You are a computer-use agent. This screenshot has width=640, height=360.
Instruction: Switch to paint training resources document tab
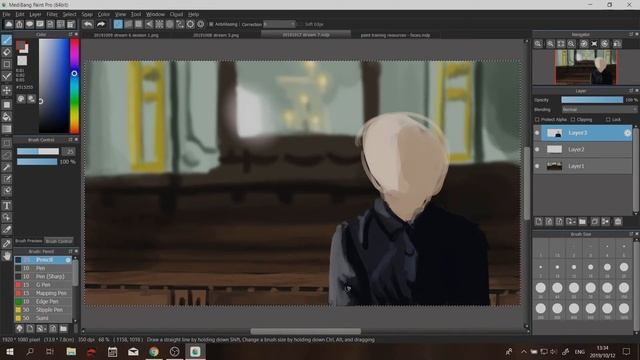(395, 35)
